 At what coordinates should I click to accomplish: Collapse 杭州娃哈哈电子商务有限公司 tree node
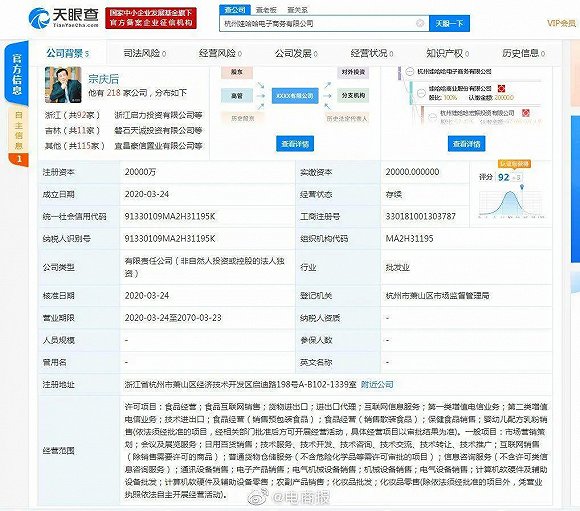tap(409, 71)
